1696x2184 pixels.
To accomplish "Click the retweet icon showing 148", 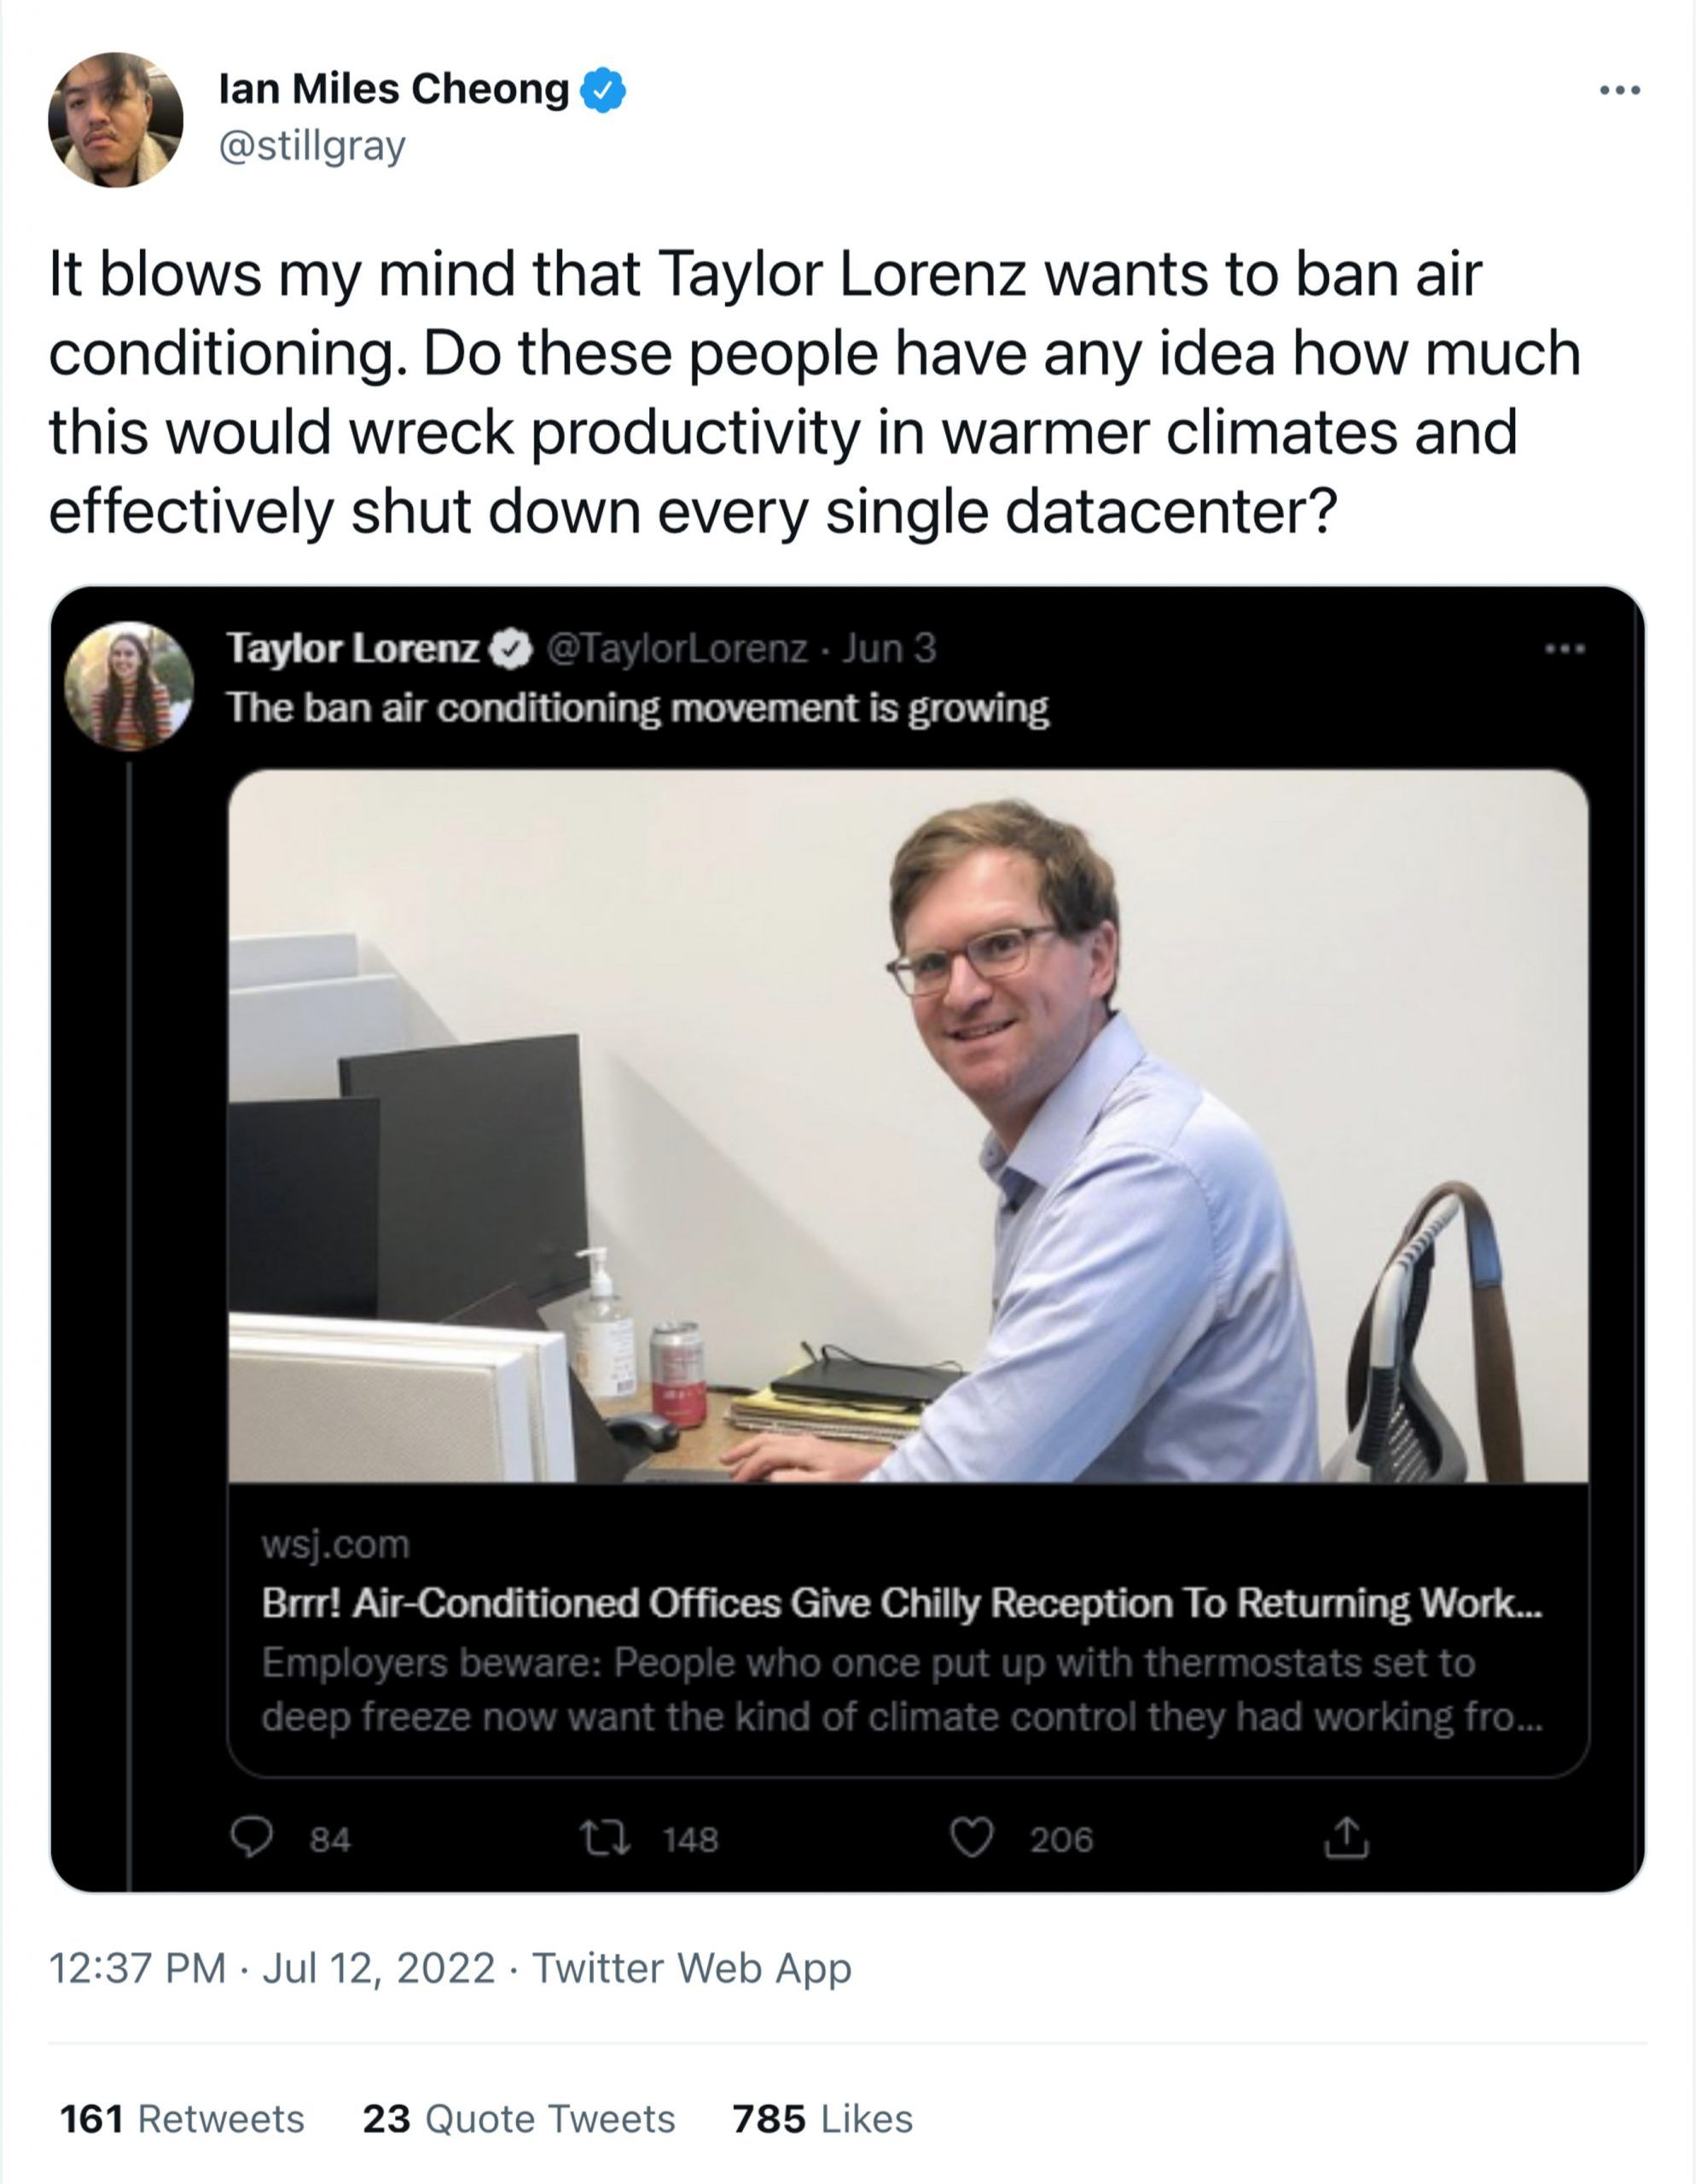I will pos(605,1838).
